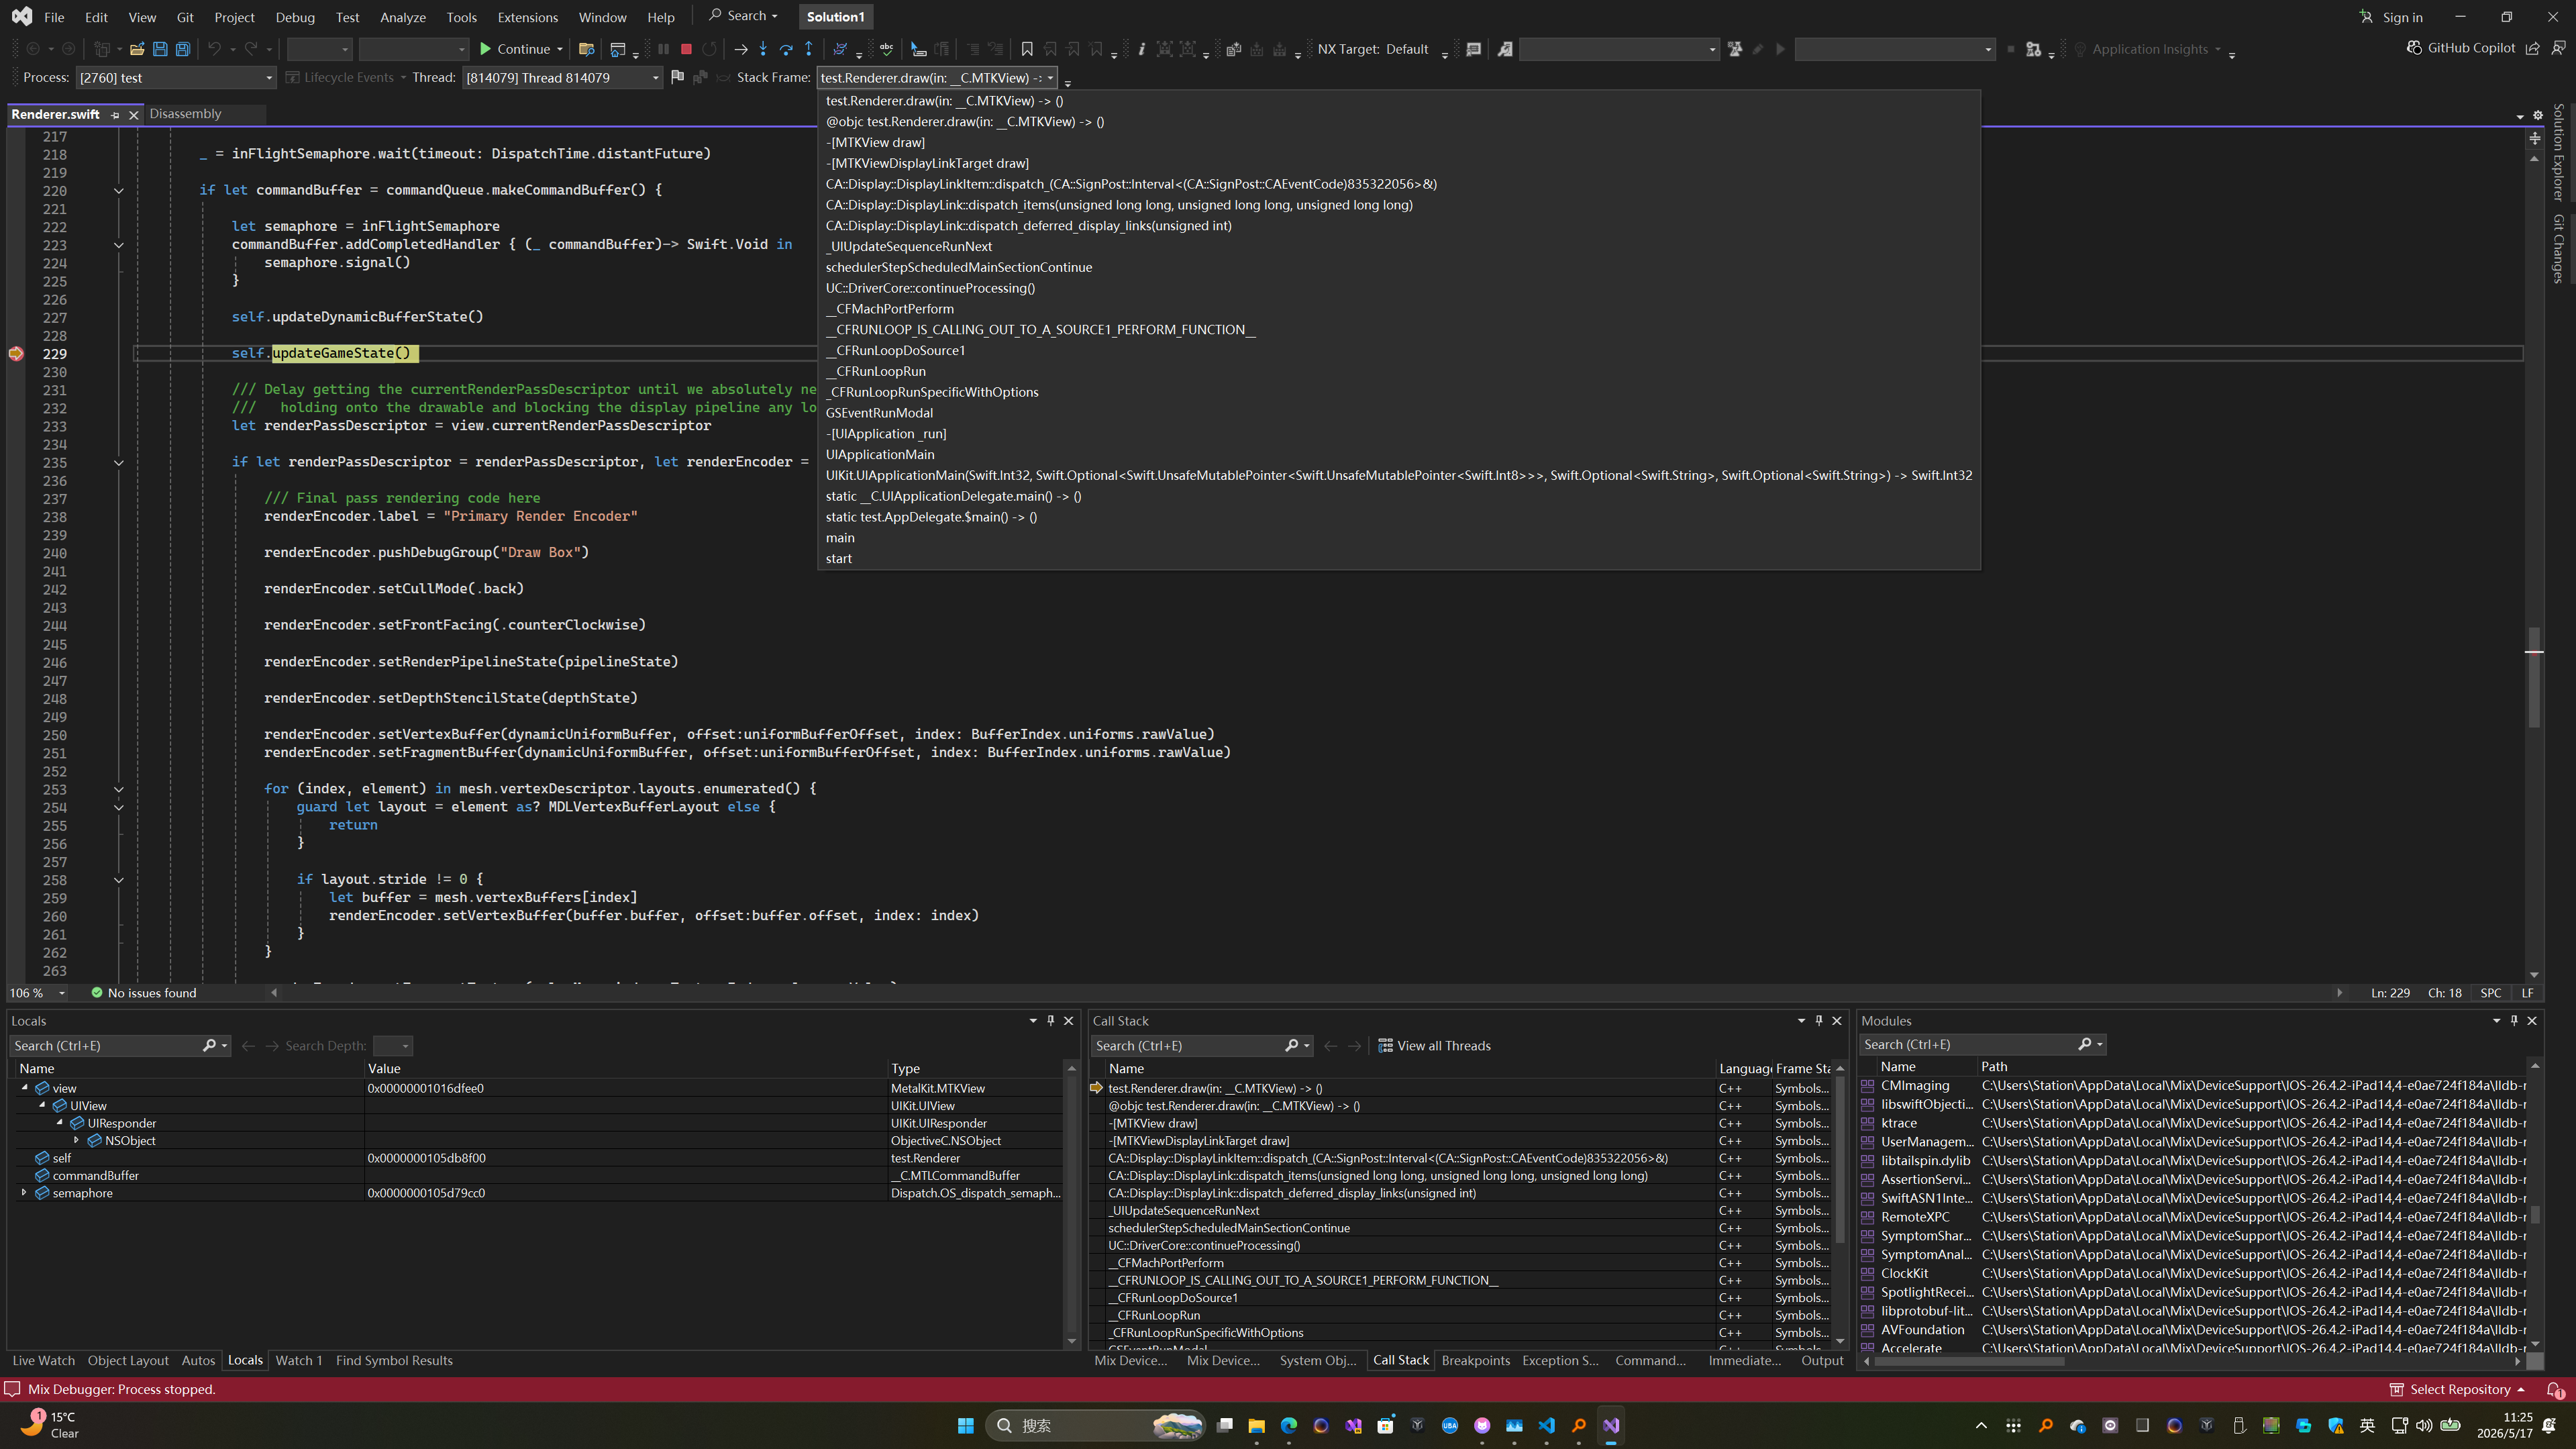
Task: Collapse the code block at line 220
Action: point(118,190)
